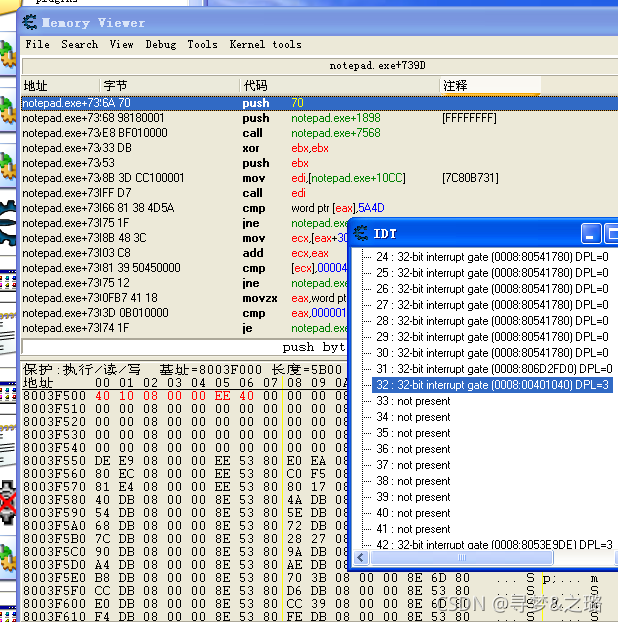This screenshot has height=622, width=618.
Task: Click the IDT window title icon
Action: pyautogui.click(x=361, y=233)
